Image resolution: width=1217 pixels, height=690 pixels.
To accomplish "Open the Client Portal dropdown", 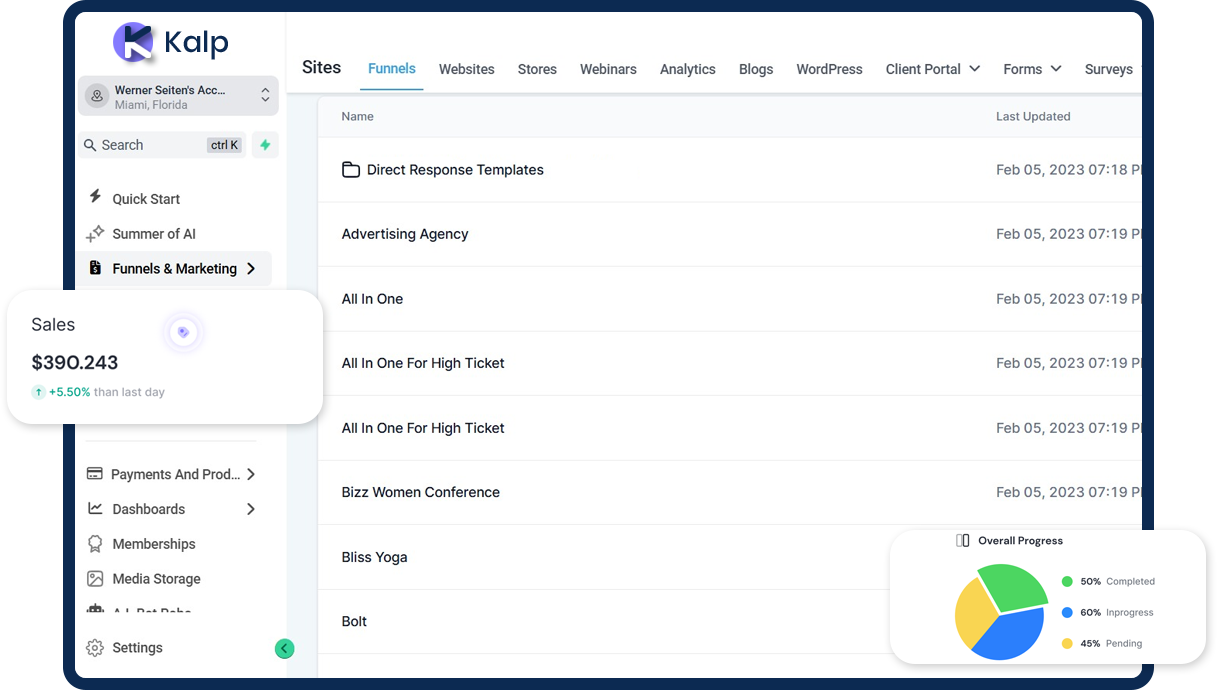I will point(932,69).
